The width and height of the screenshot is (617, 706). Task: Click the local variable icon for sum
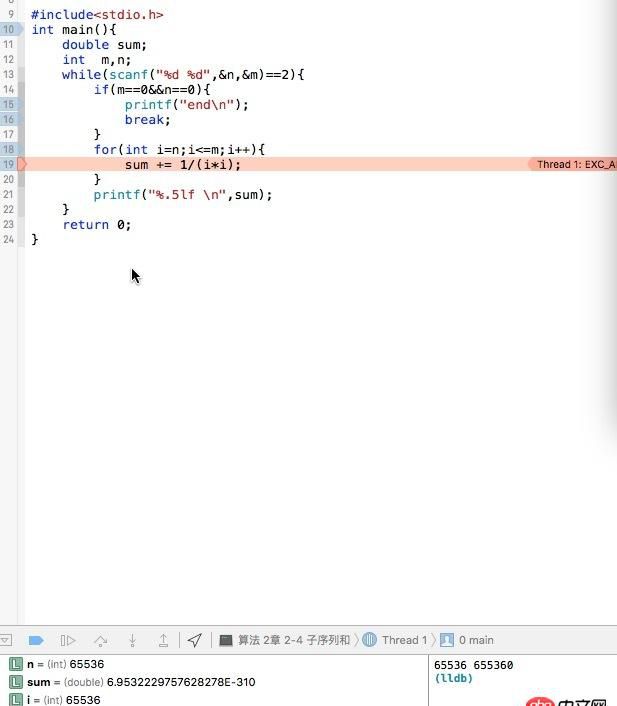(16, 682)
